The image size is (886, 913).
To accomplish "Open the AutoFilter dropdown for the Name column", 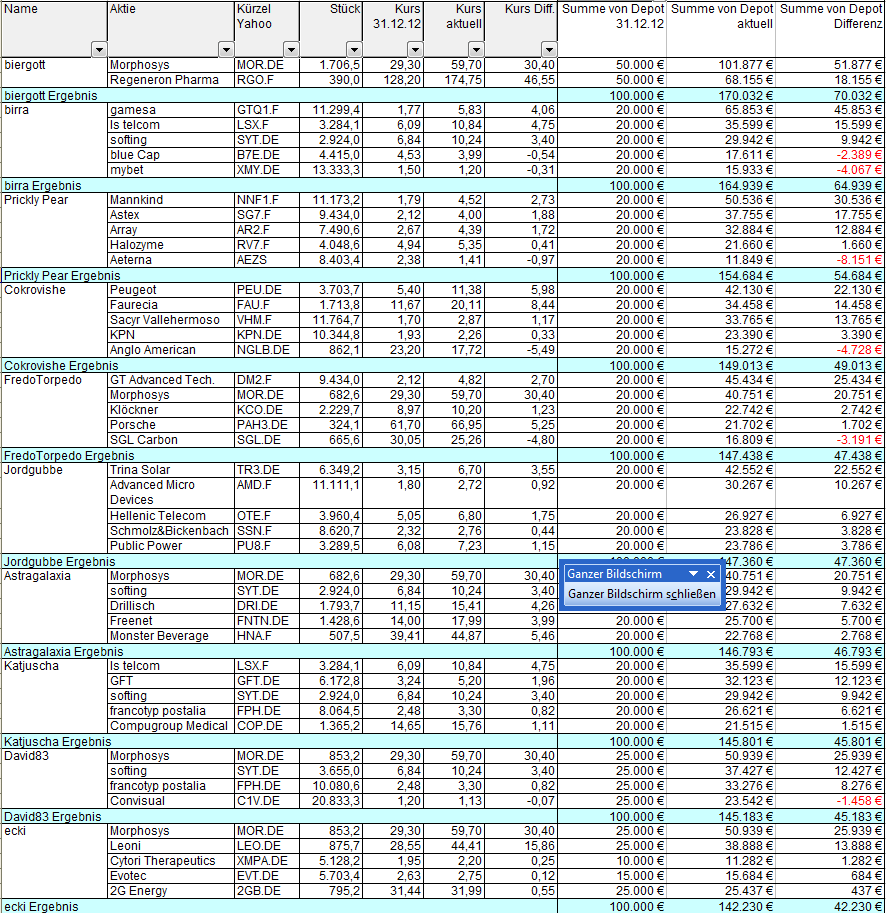I will tap(97, 48).
